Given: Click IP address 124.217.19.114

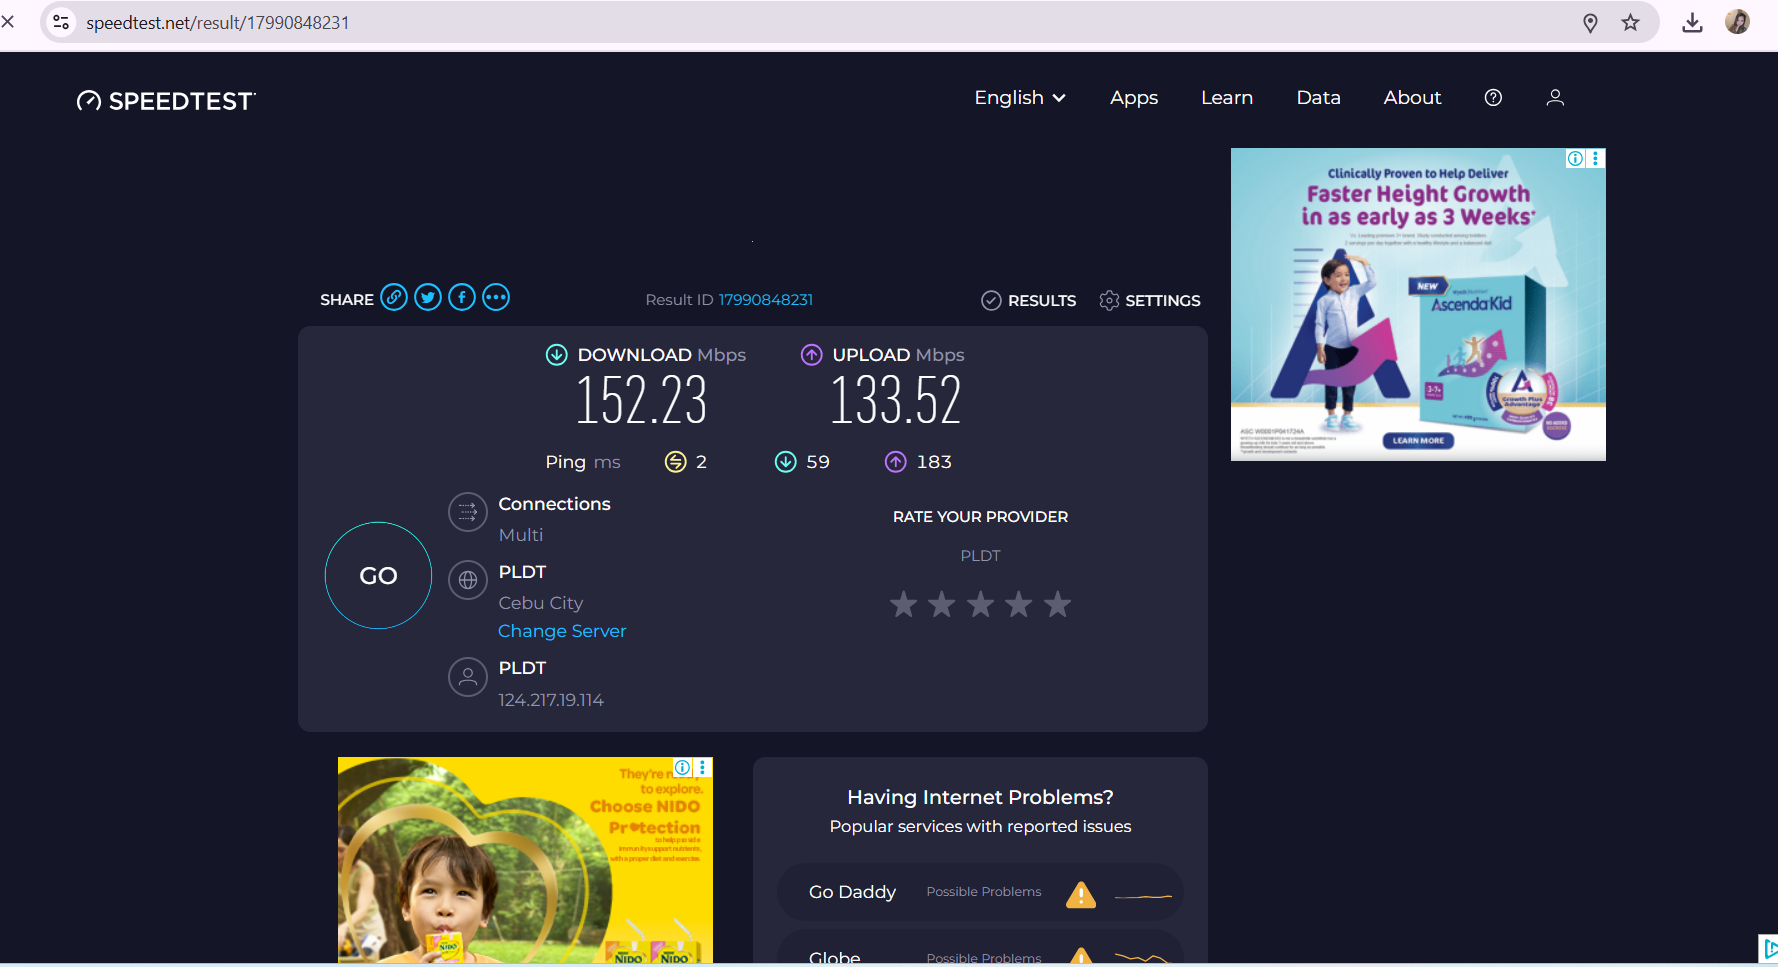Looking at the screenshot, I should coord(551,700).
